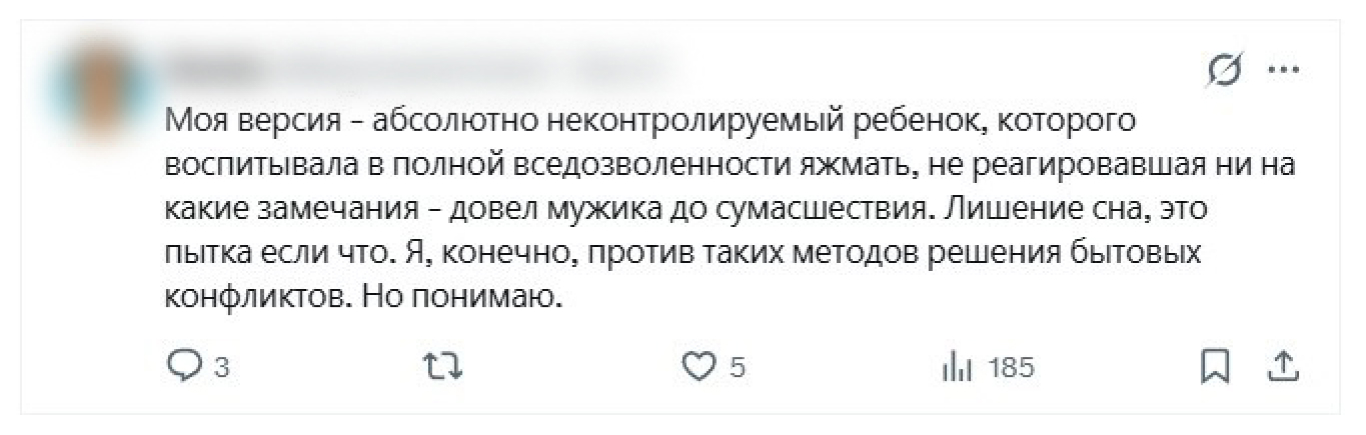The width and height of the screenshot is (1366, 435).
Task: Bookmark this post
Action: point(1214,368)
